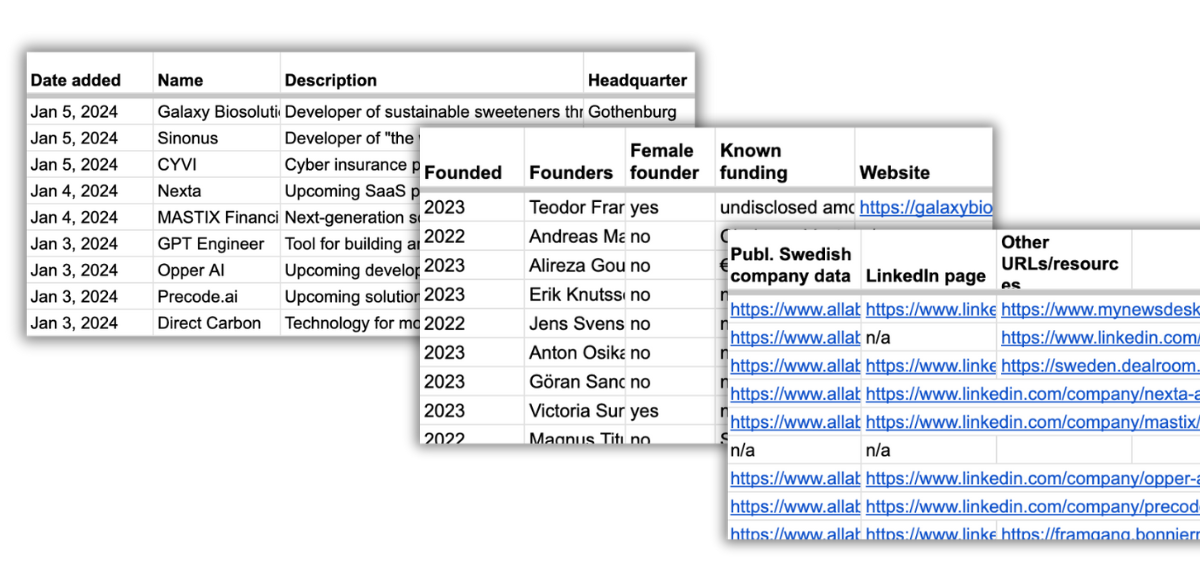Click the Precode.ai name cell
The width and height of the screenshot is (1200, 578).
[218, 296]
